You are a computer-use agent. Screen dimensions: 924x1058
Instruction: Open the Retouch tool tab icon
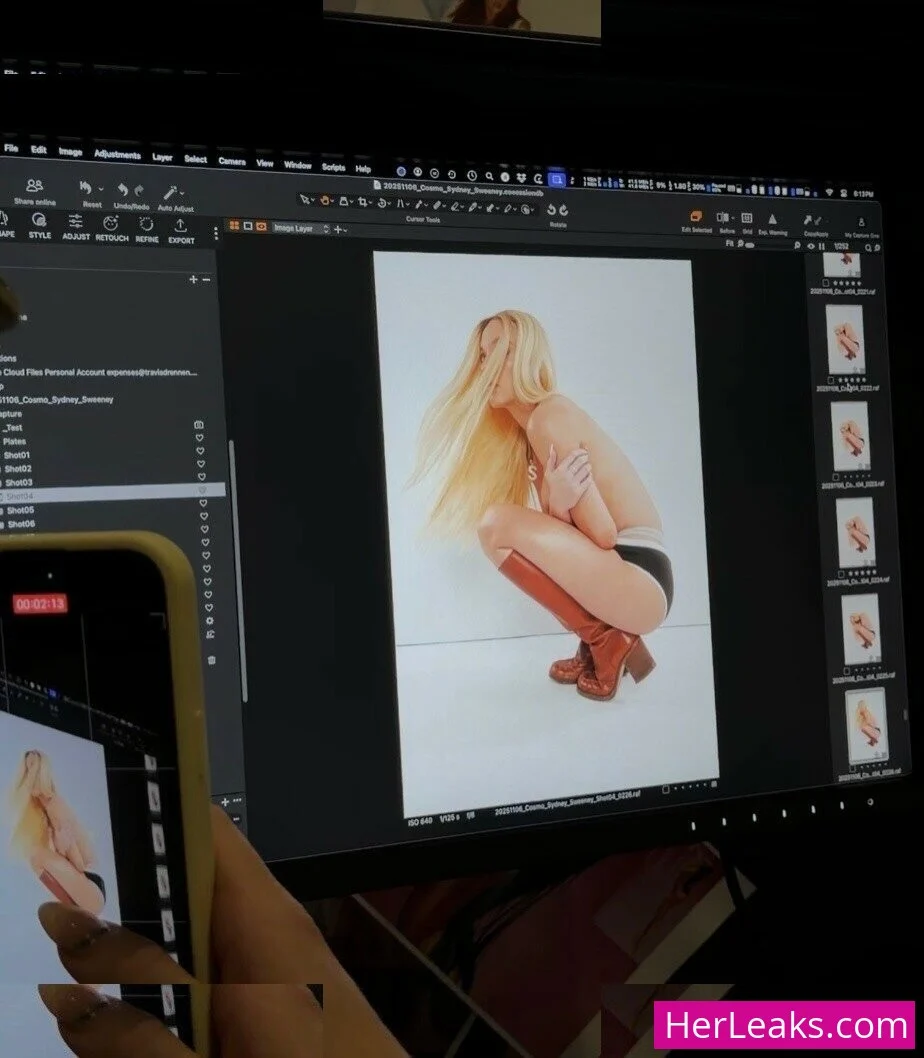(111, 224)
